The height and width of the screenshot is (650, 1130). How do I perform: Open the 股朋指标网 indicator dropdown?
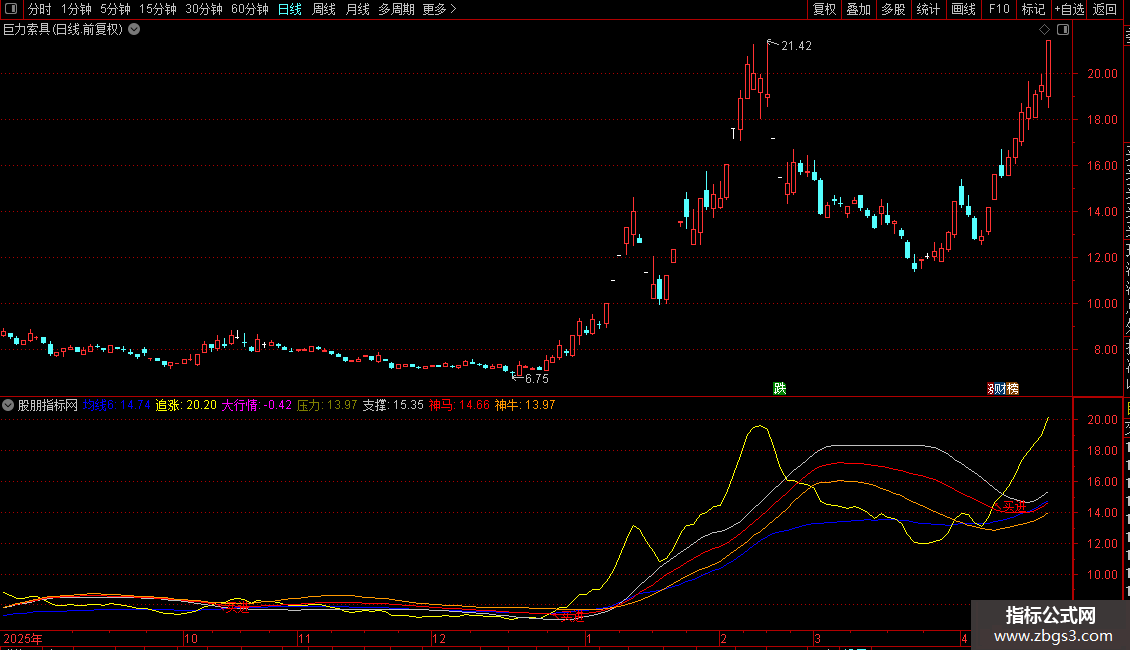[8, 405]
